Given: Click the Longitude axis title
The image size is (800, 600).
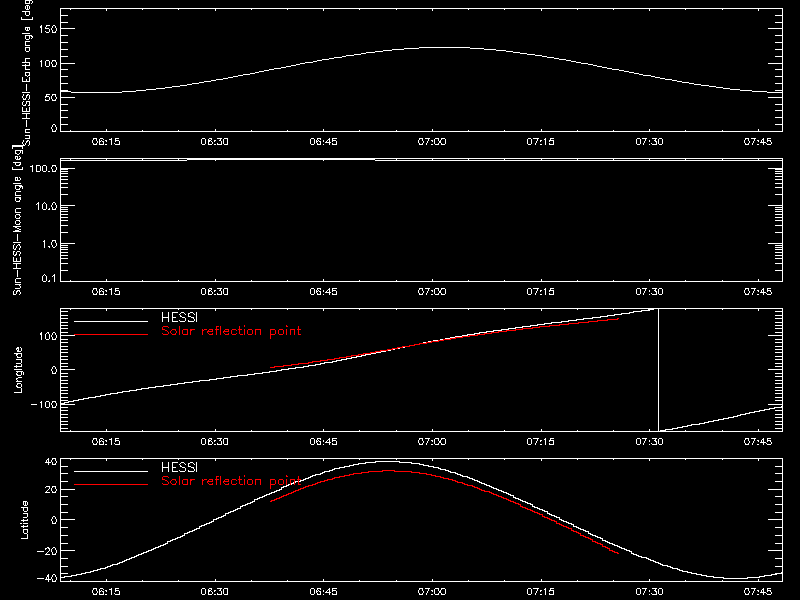Looking at the screenshot, I should (18, 370).
